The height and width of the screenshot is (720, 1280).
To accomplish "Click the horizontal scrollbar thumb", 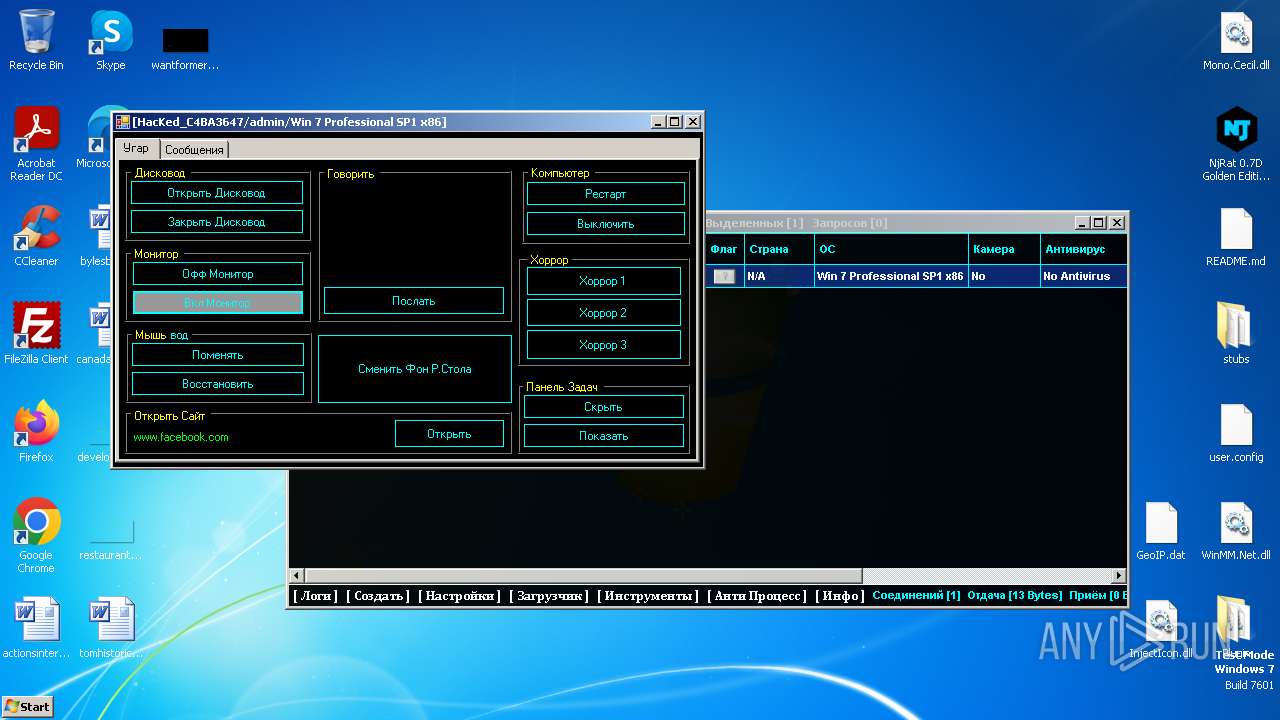I will tap(583, 576).
